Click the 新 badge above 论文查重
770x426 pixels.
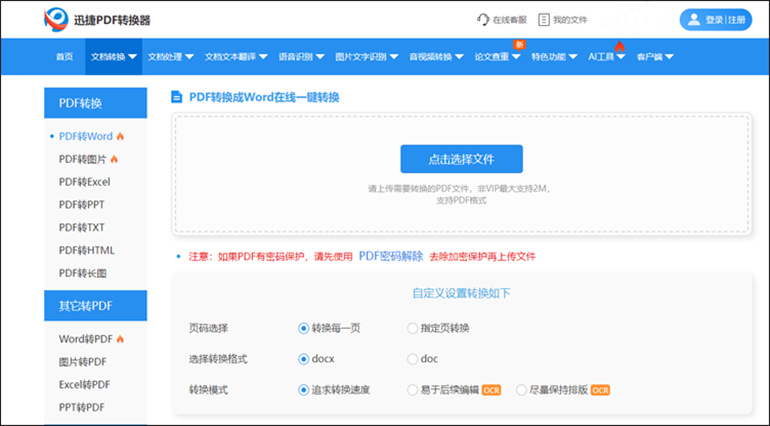[x=519, y=45]
